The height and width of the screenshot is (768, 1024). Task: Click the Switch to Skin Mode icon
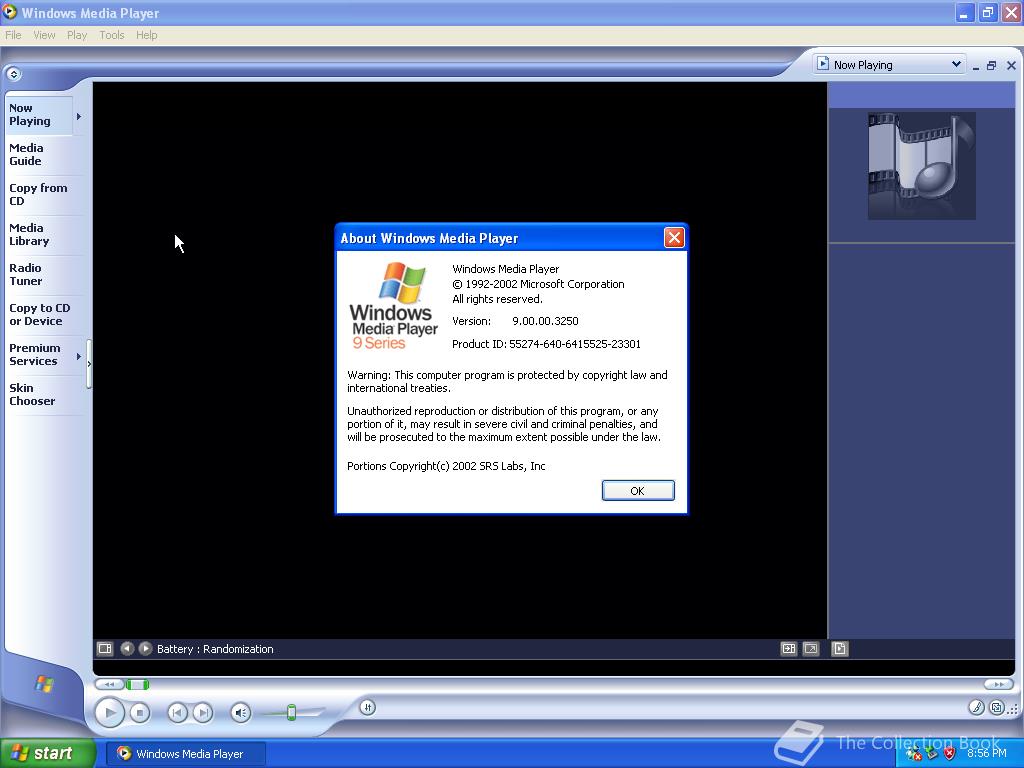[998, 707]
